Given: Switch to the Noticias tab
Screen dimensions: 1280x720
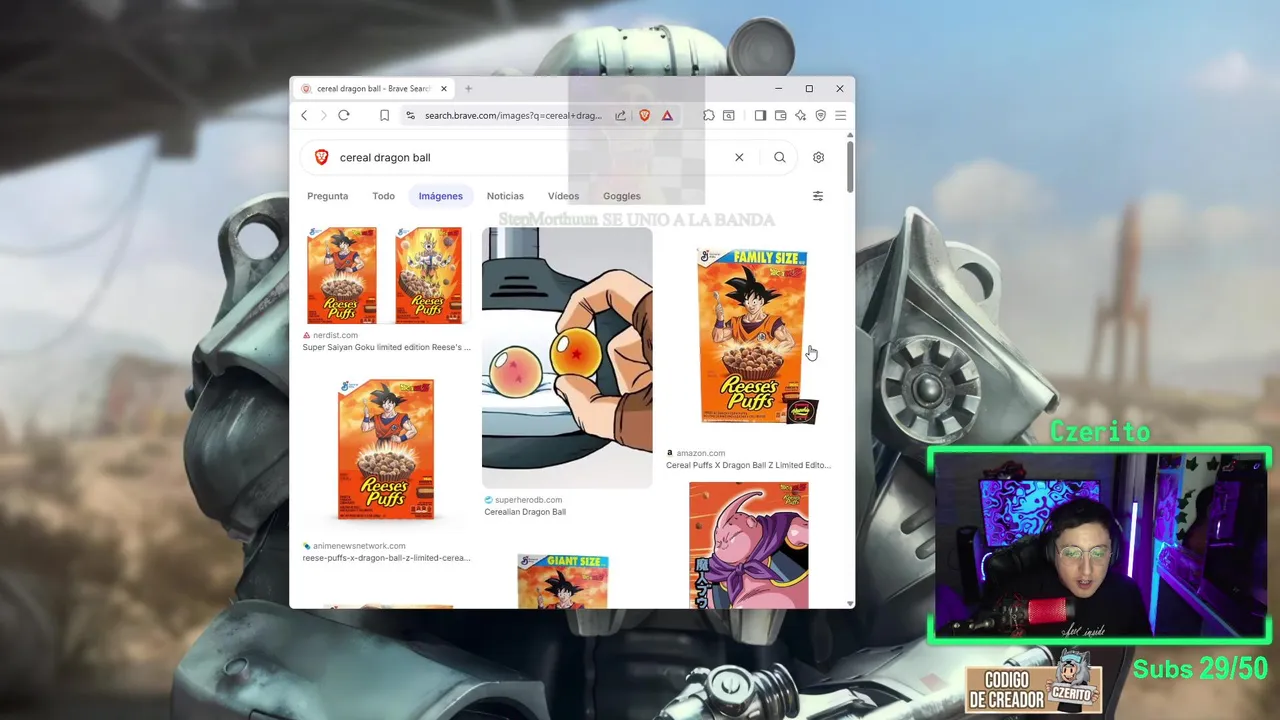Looking at the screenshot, I should 505,196.
